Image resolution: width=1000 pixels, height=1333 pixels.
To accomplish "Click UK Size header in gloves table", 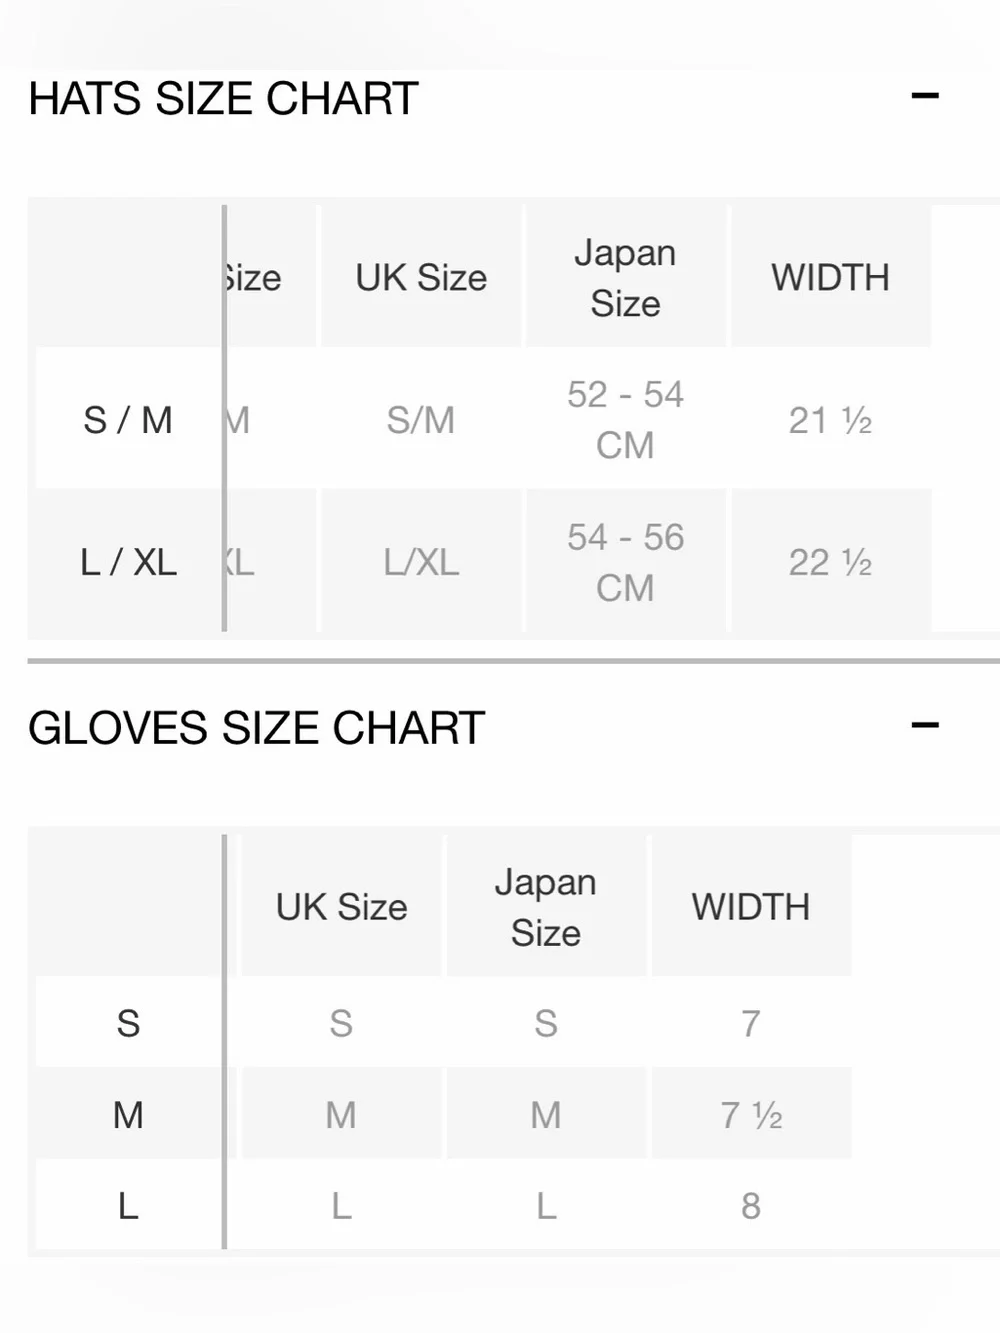I will click(x=341, y=907).
